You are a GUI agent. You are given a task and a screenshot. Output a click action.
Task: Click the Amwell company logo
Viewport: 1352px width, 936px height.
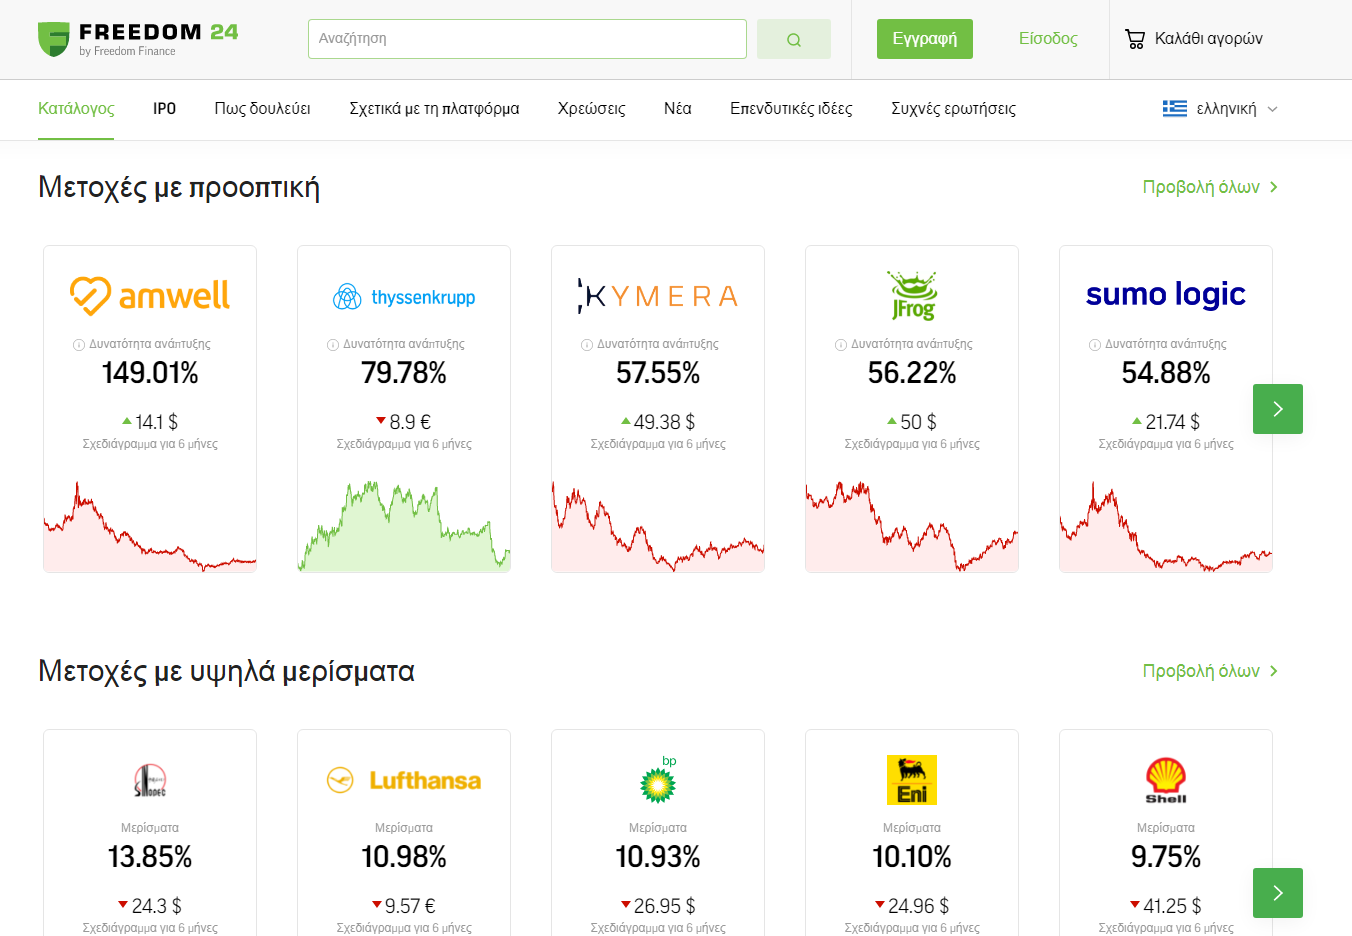pyautogui.click(x=150, y=295)
